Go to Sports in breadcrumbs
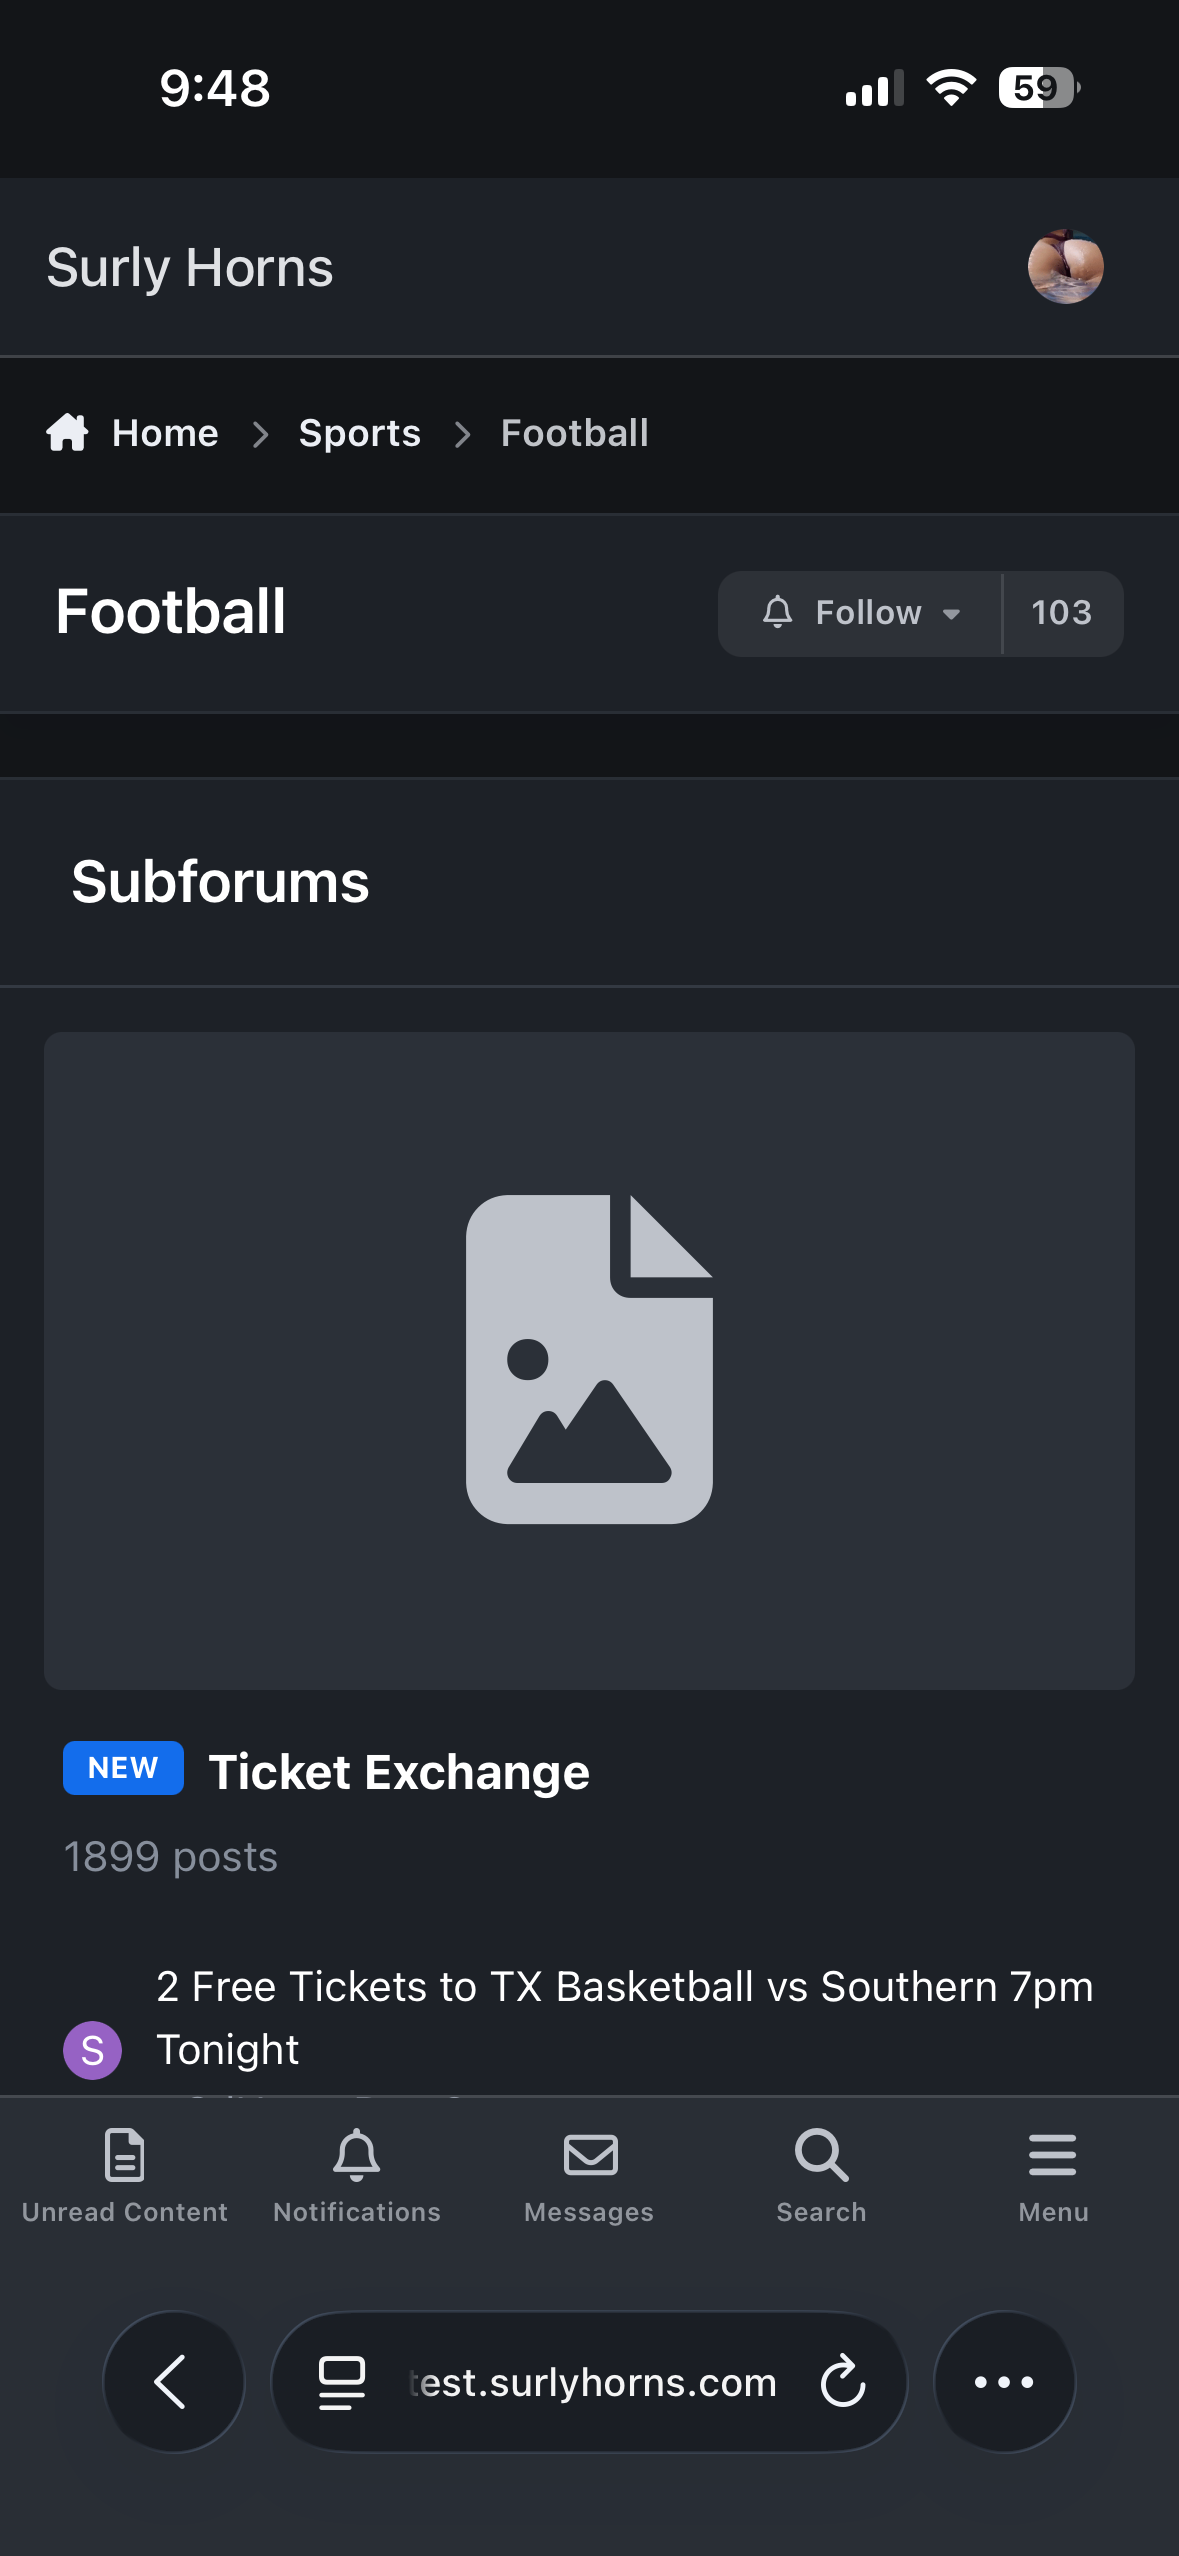Screen dimensions: 1179x2556 [x=360, y=433]
